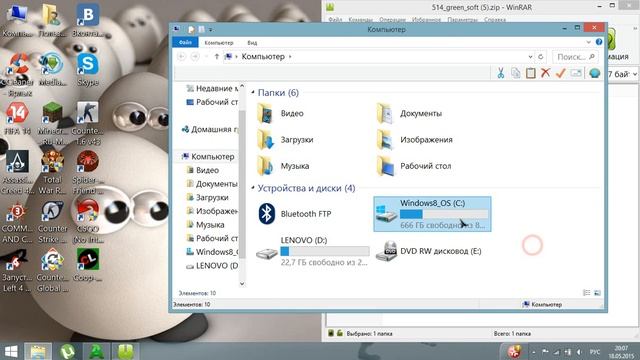Click the blue Help question mark icon
640x360 pixels.
pyautogui.click(x=599, y=42)
